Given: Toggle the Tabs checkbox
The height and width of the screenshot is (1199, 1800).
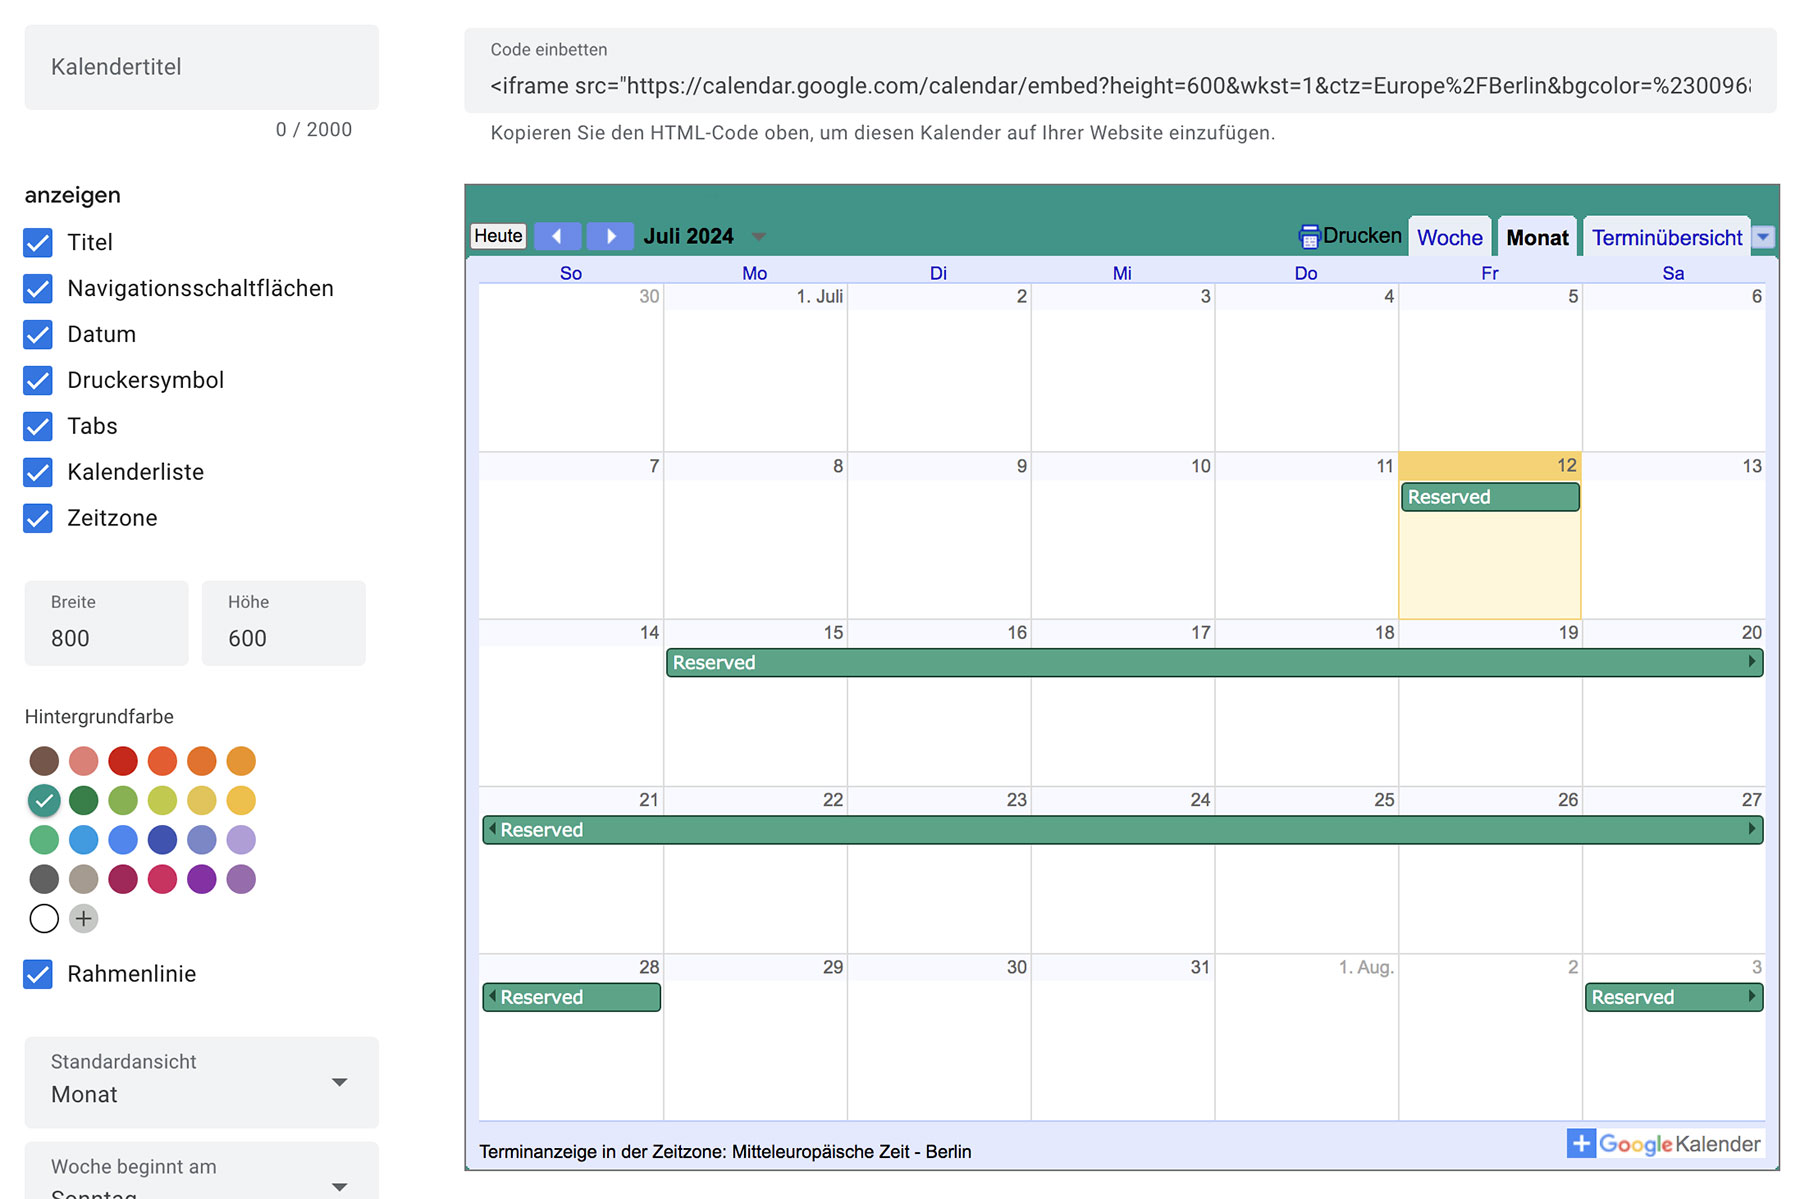Looking at the screenshot, I should pos(38,427).
